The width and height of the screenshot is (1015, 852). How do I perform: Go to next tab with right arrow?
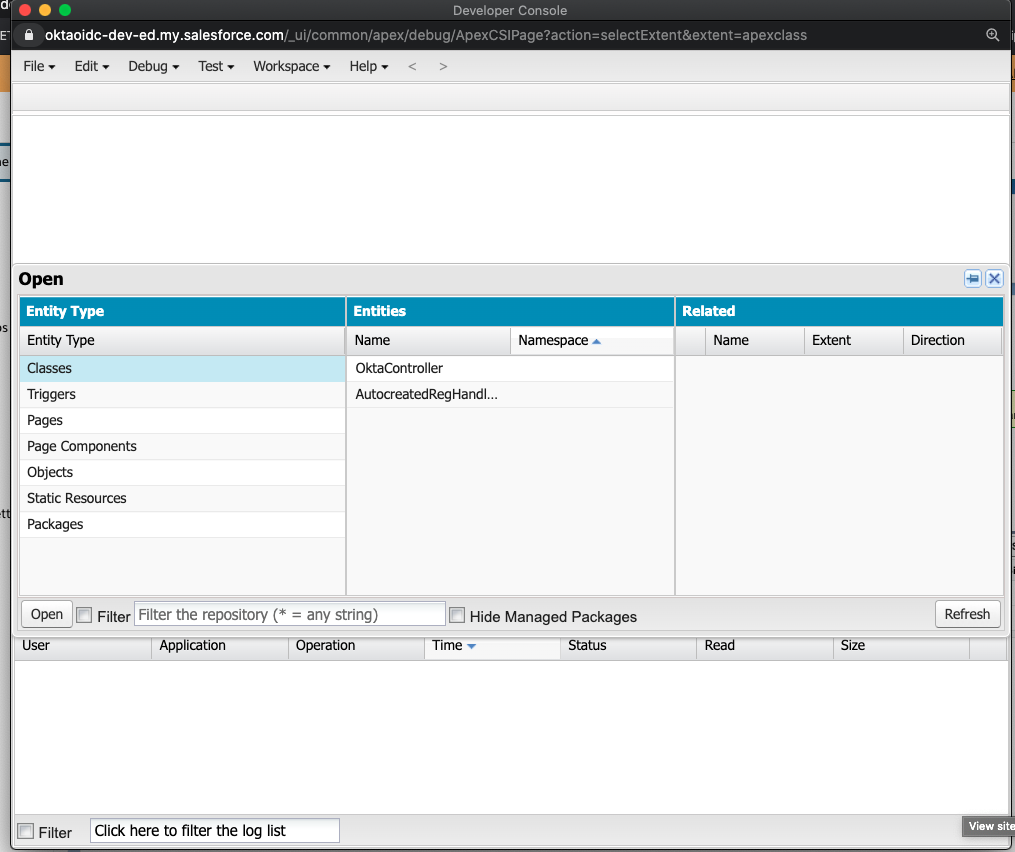[x=443, y=66]
